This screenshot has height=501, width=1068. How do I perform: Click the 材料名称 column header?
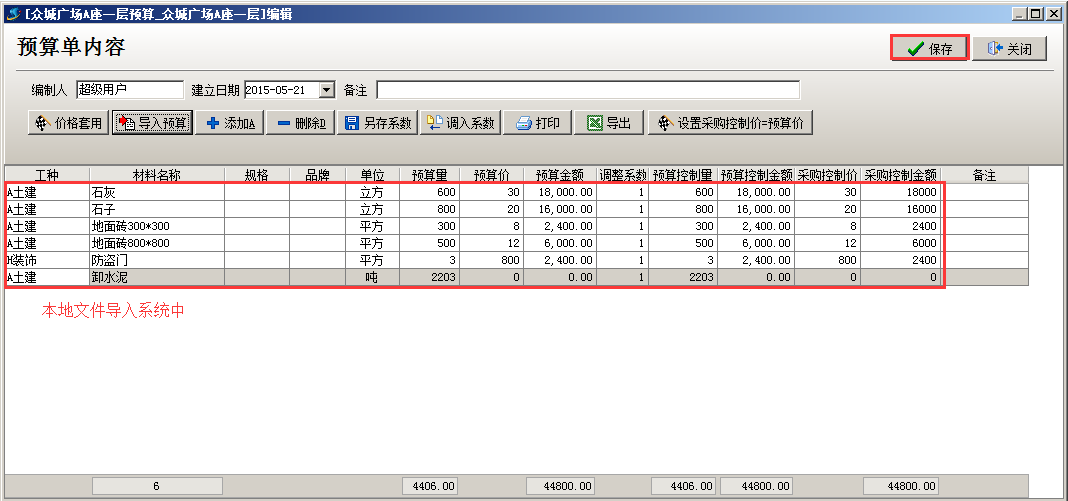tap(156, 175)
